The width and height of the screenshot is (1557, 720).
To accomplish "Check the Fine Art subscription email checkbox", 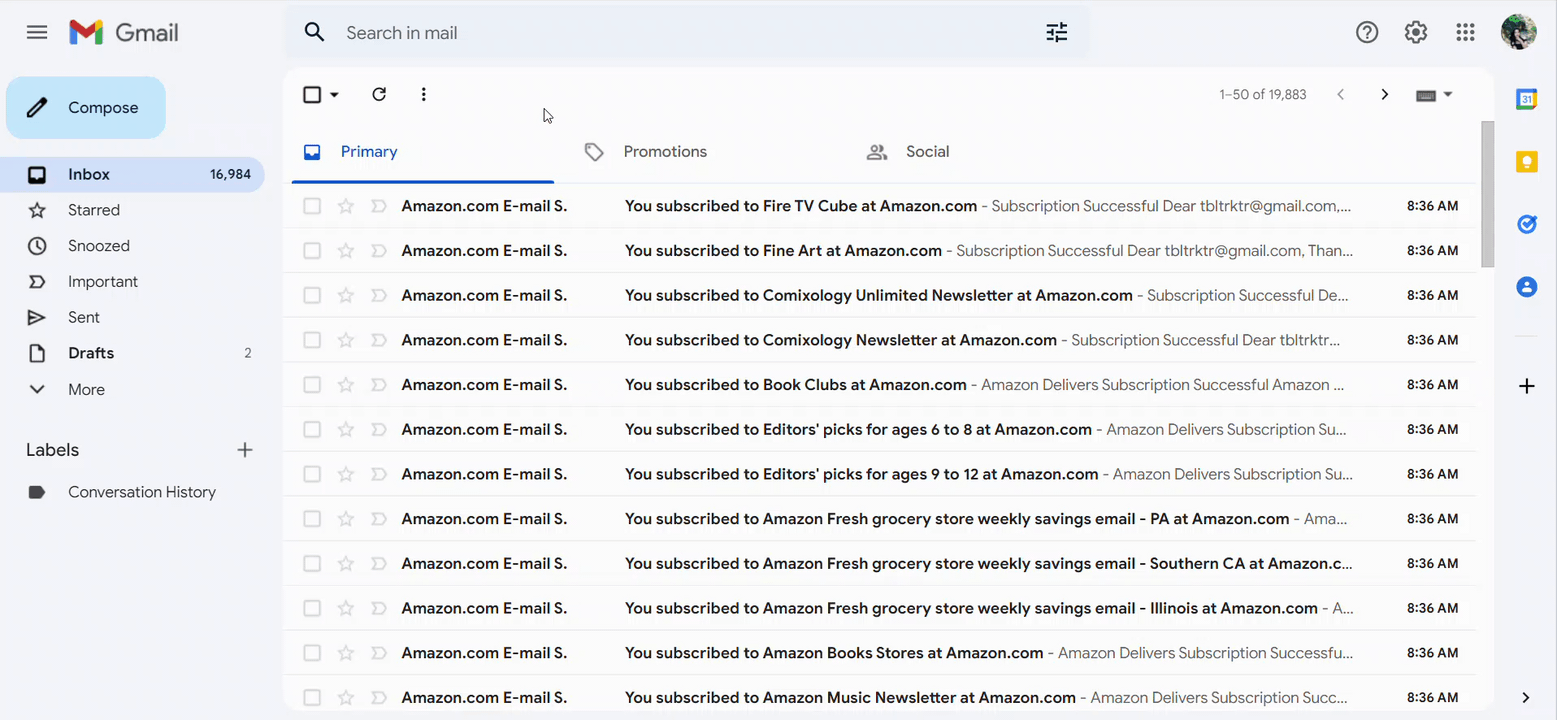I will (x=312, y=251).
